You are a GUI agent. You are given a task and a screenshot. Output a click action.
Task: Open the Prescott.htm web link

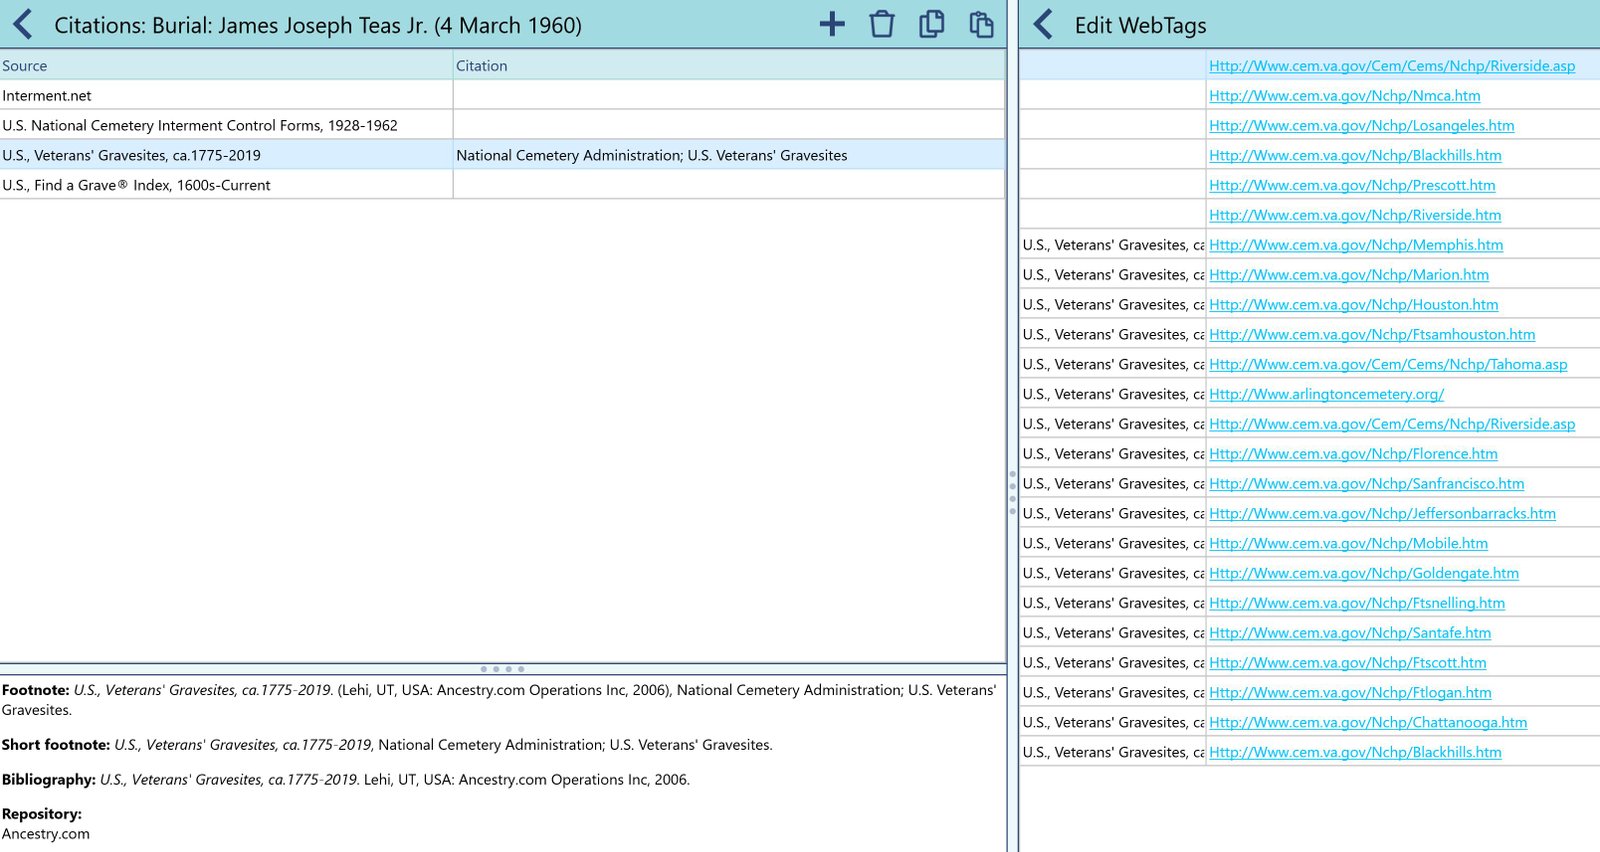click(x=1352, y=186)
